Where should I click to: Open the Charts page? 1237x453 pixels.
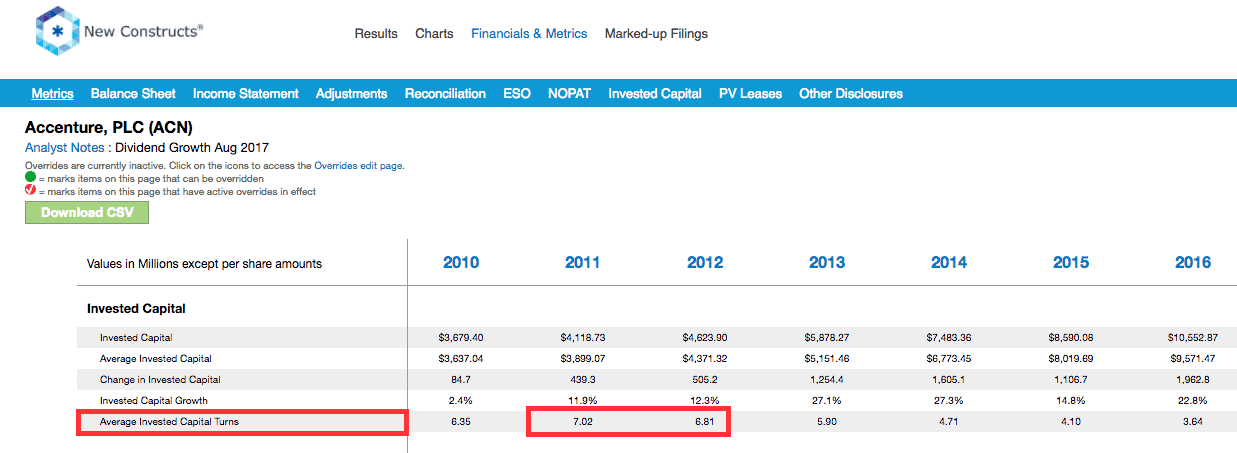(434, 34)
